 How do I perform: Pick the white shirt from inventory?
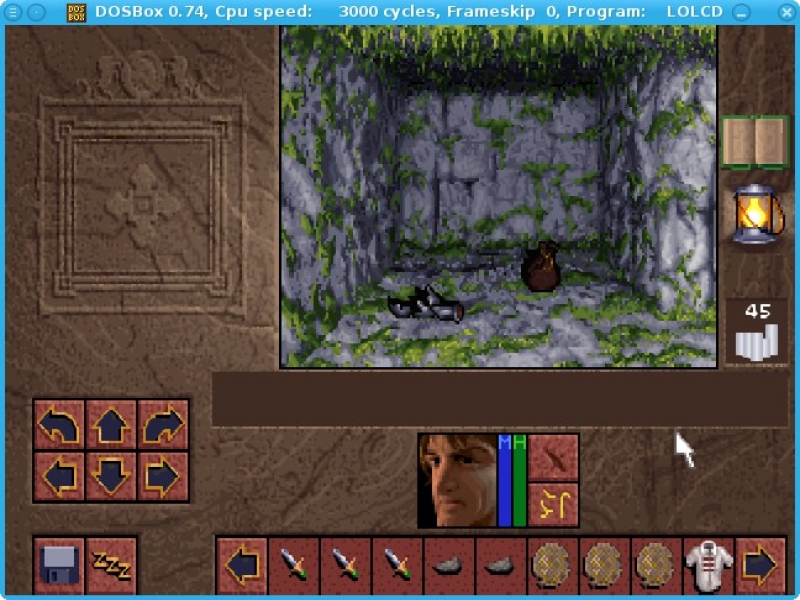[x=709, y=565]
